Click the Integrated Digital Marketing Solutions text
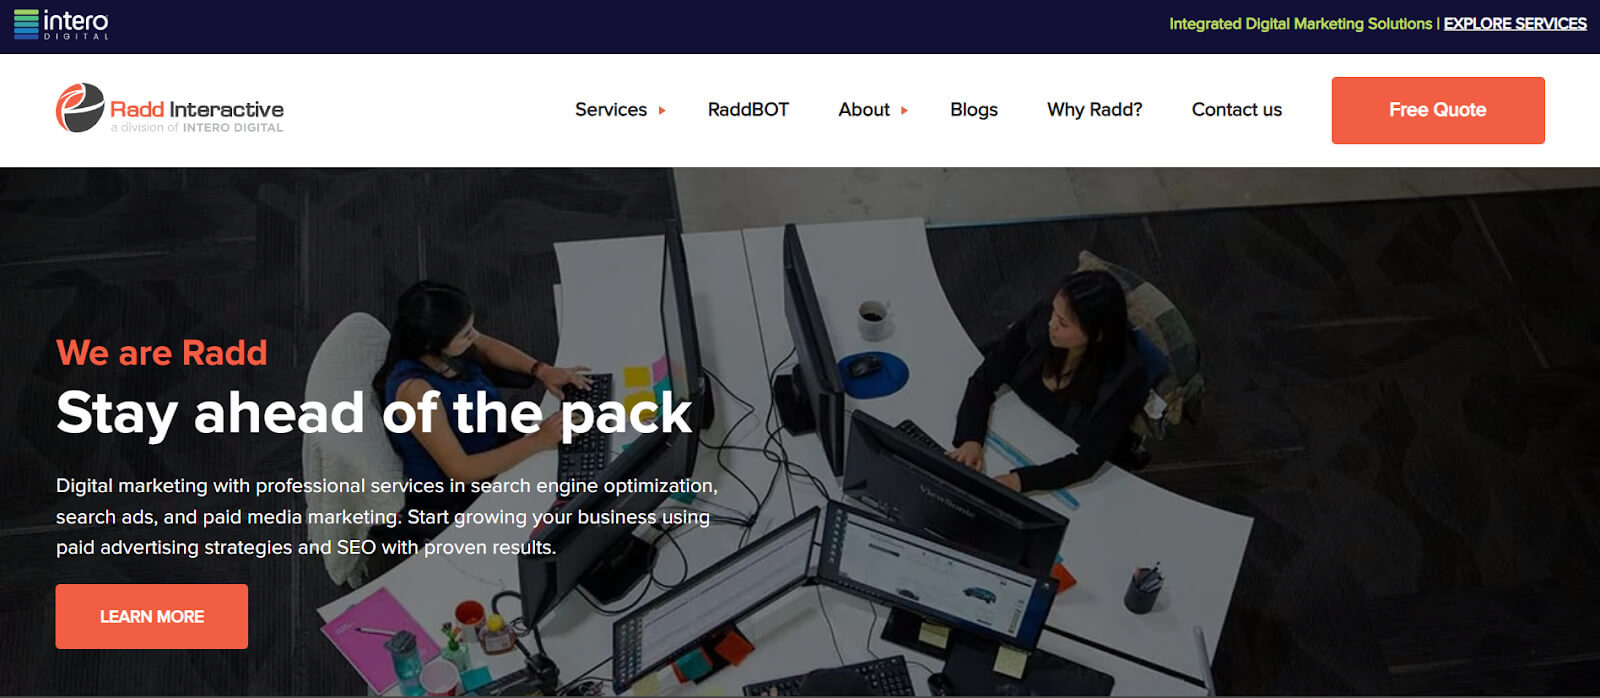1600x698 pixels. [x=1300, y=24]
